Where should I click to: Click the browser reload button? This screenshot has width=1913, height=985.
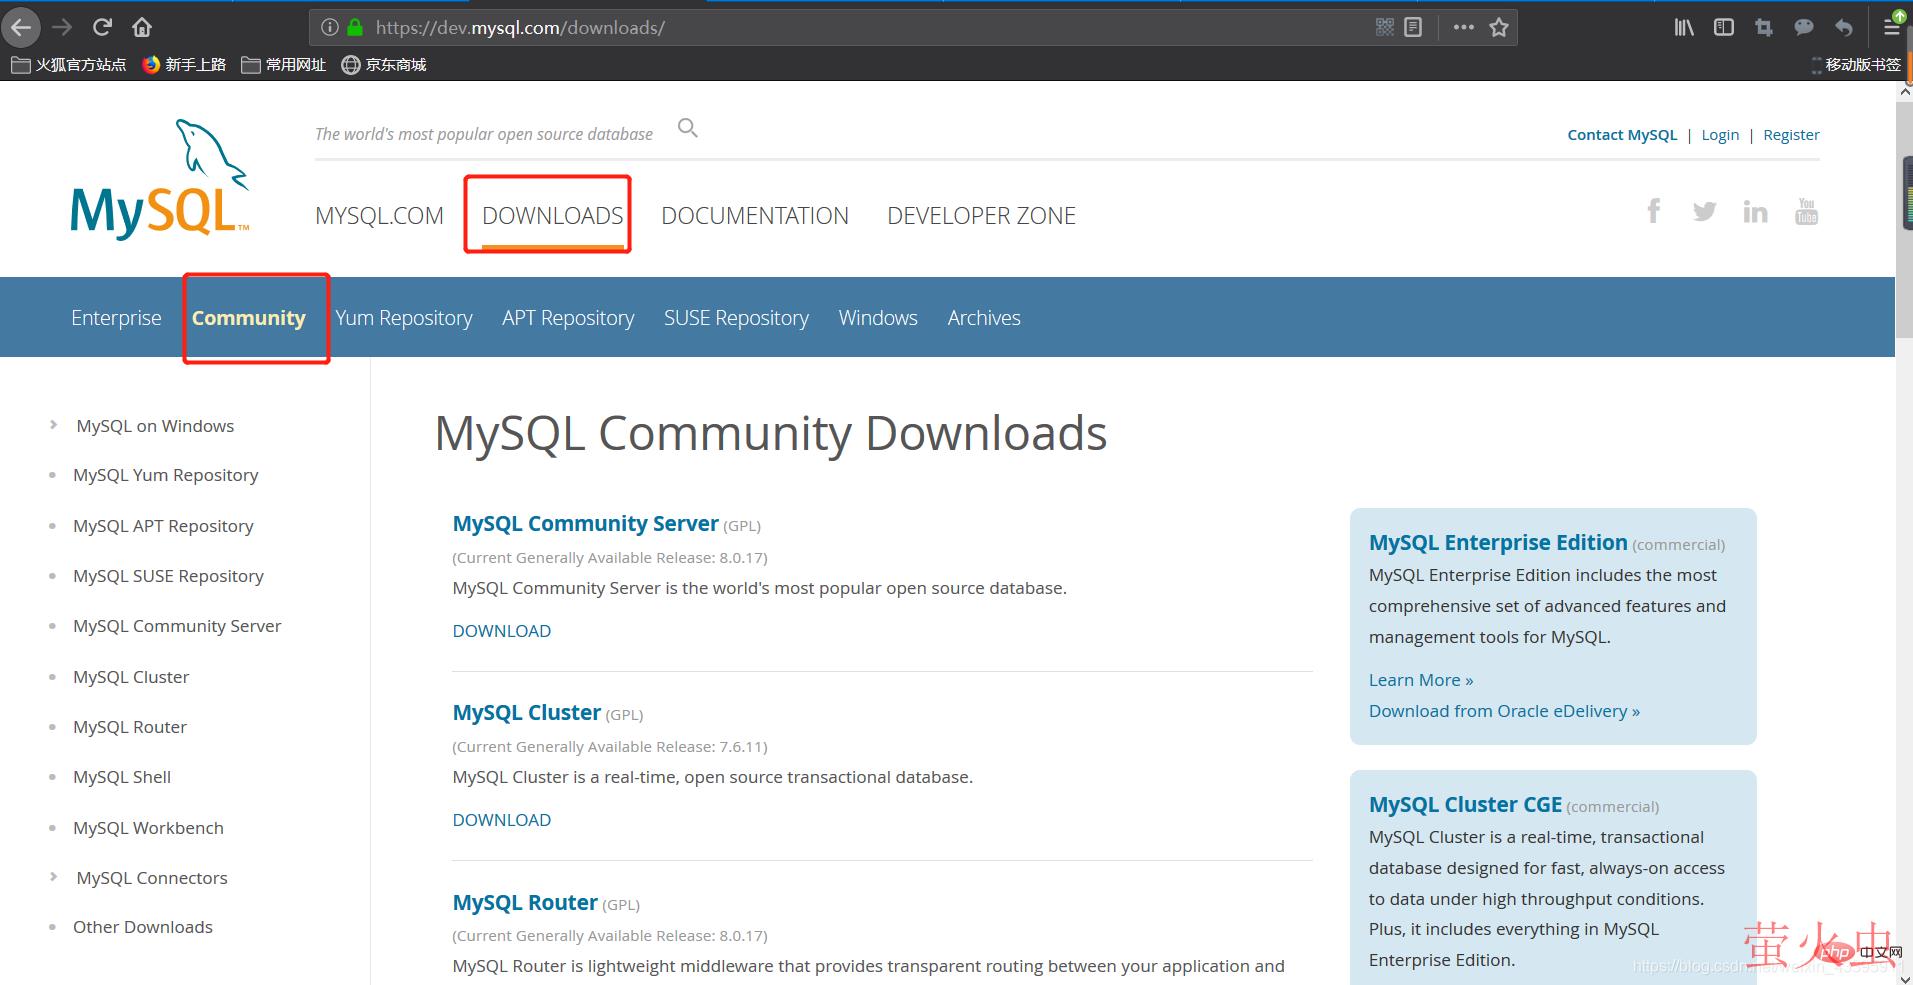pos(102,27)
